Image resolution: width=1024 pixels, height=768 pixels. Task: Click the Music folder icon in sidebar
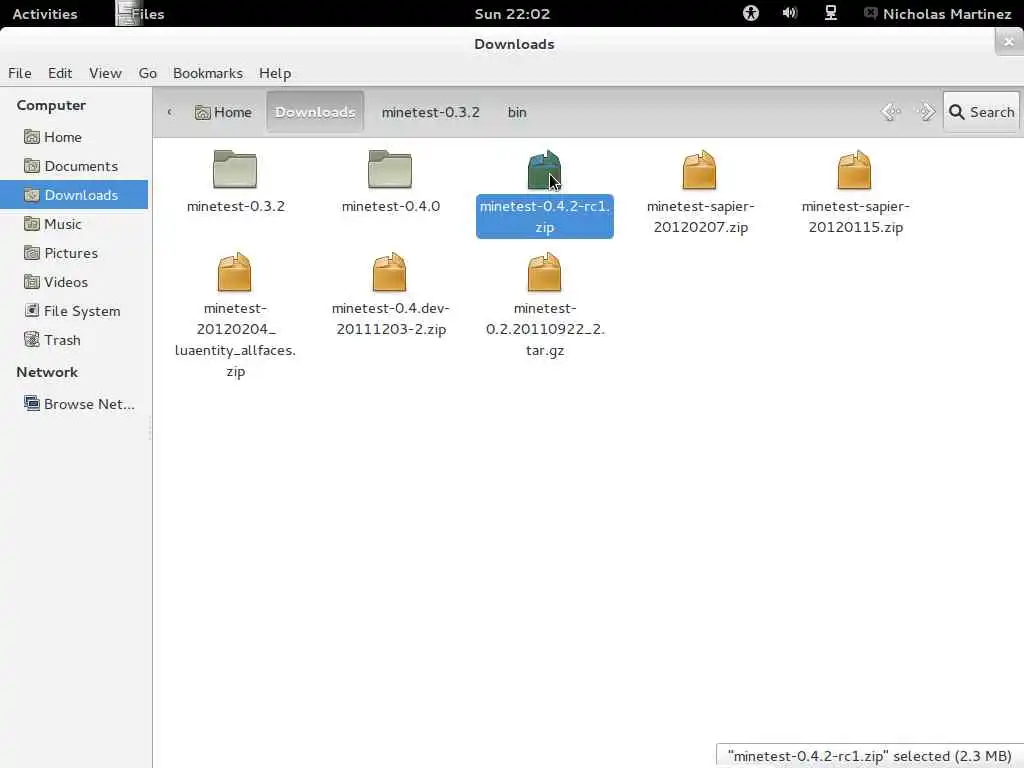(x=31, y=223)
